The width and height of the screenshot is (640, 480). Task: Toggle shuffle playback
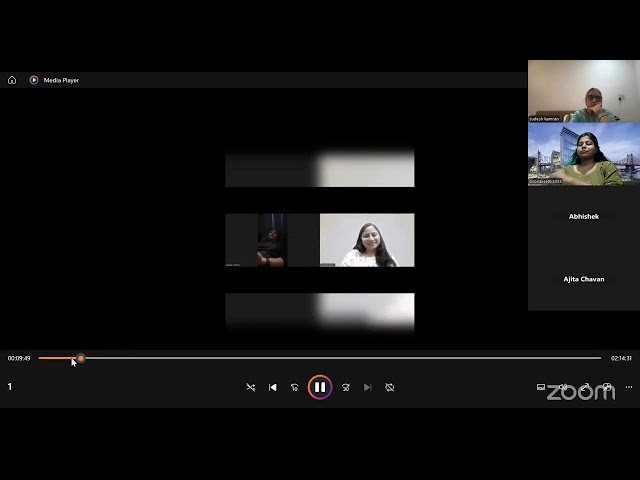click(251, 387)
